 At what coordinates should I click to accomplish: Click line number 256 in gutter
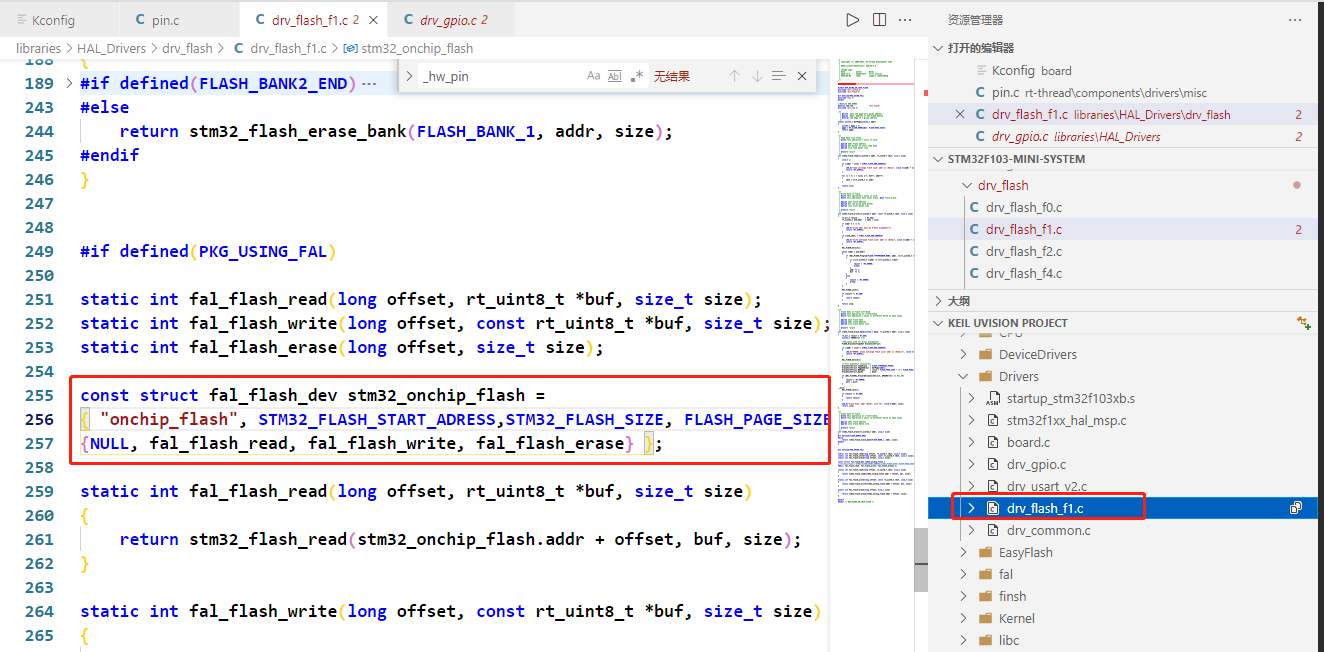(39, 419)
